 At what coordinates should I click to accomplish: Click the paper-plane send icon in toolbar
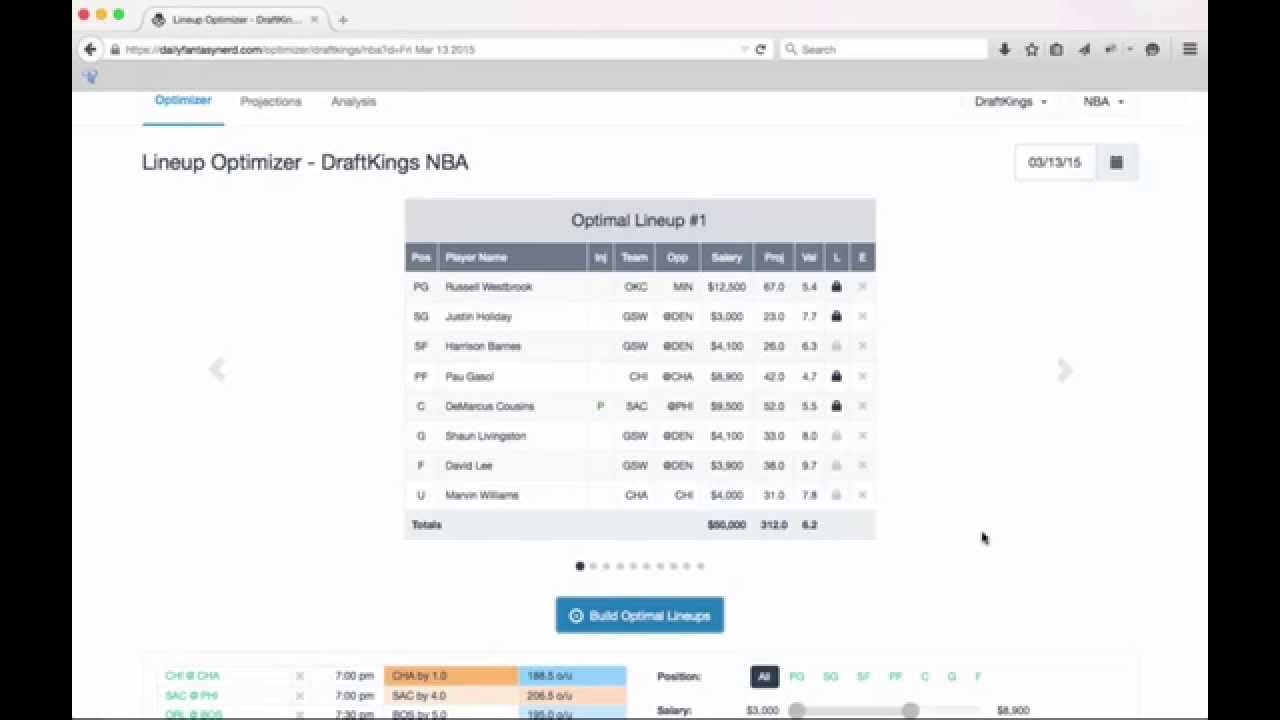(1084, 49)
